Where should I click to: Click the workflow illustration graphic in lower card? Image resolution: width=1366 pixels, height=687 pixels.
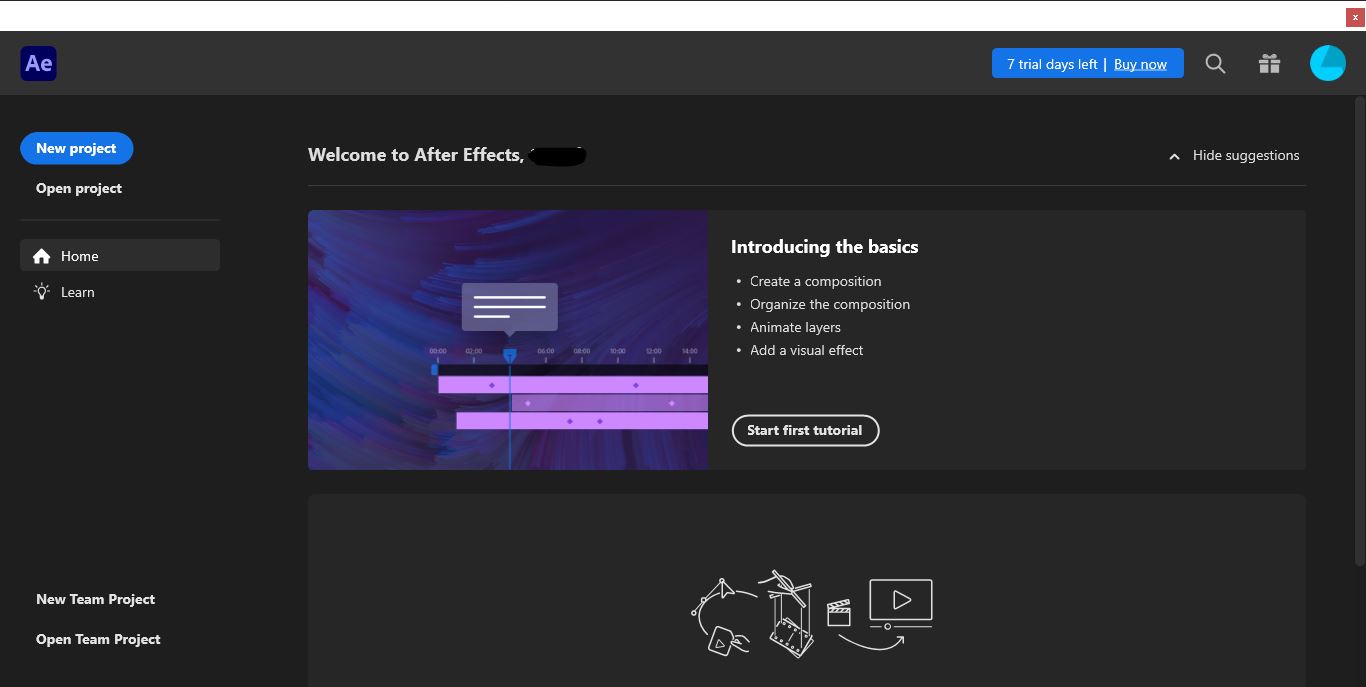[812, 613]
